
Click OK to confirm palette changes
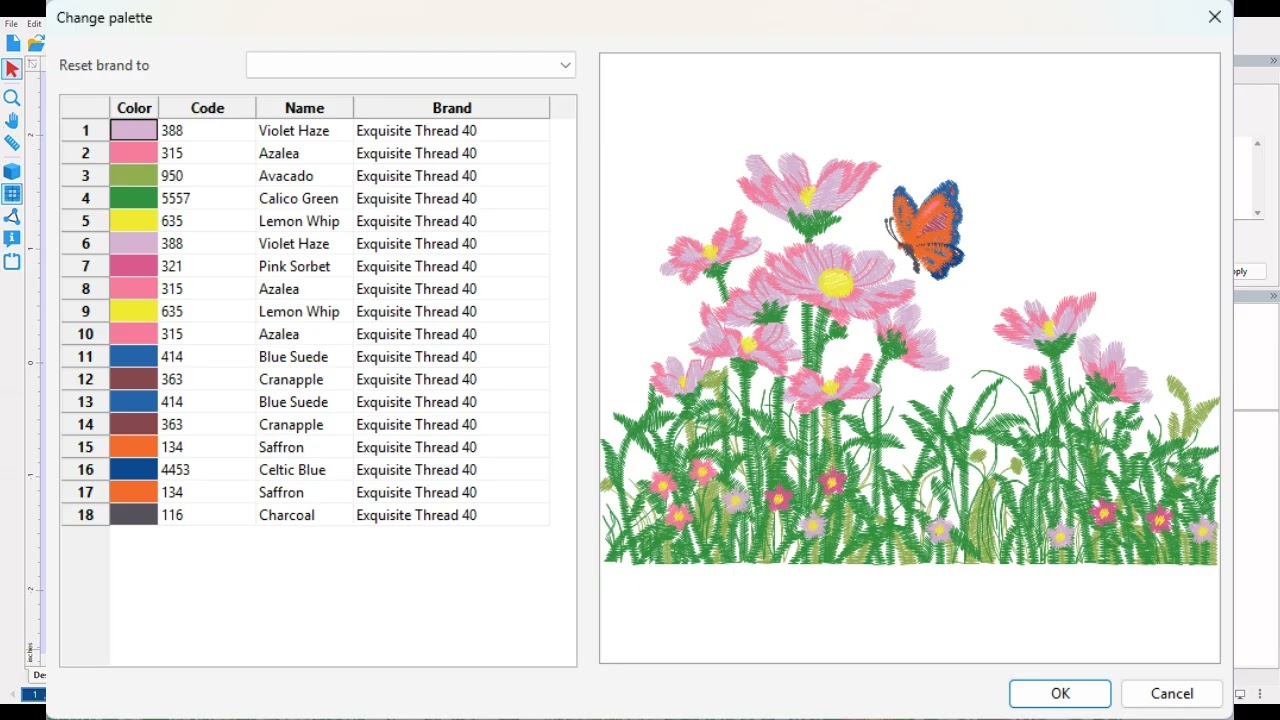pyautogui.click(x=1060, y=694)
